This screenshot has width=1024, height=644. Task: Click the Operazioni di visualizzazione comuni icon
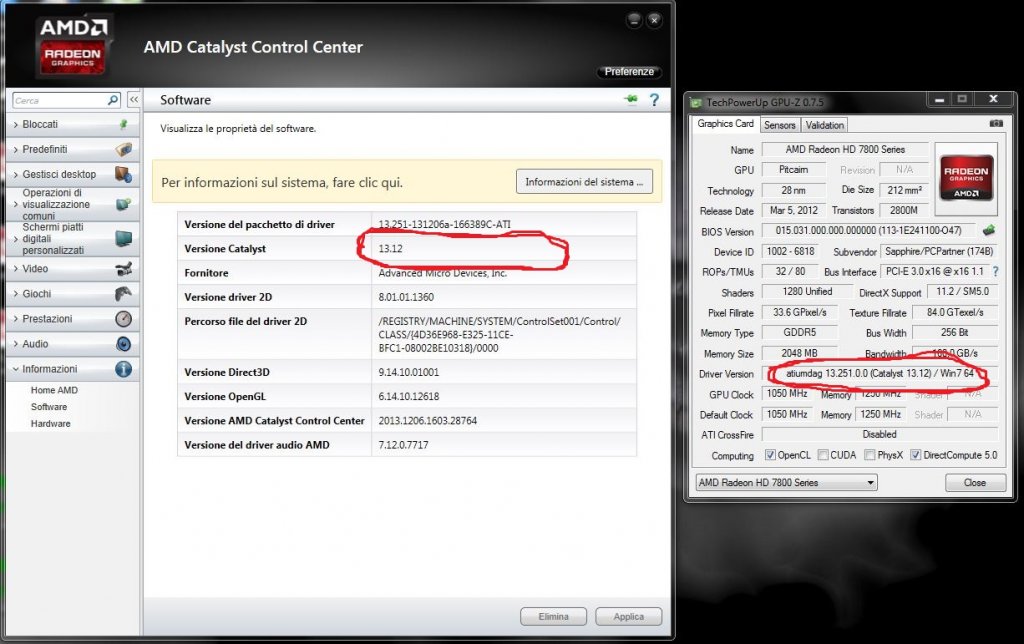[x=123, y=204]
